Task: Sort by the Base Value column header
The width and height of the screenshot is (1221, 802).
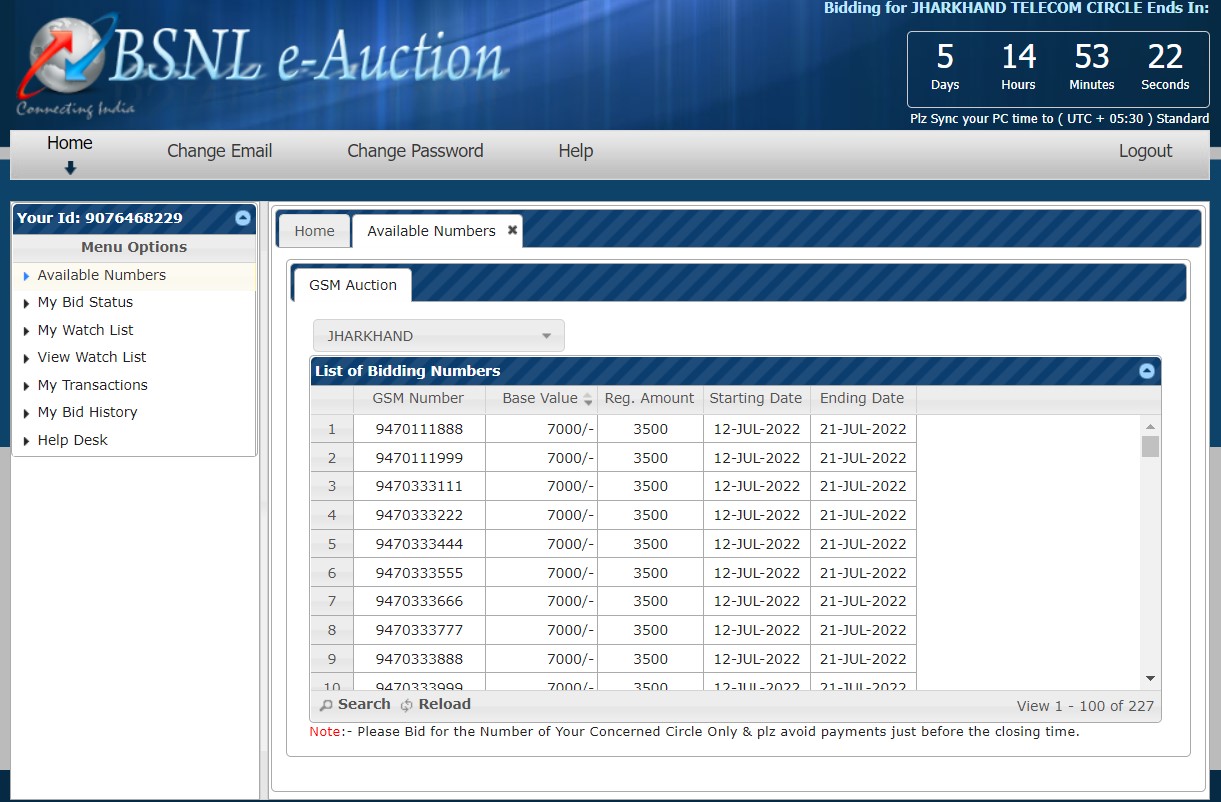Action: pos(541,399)
